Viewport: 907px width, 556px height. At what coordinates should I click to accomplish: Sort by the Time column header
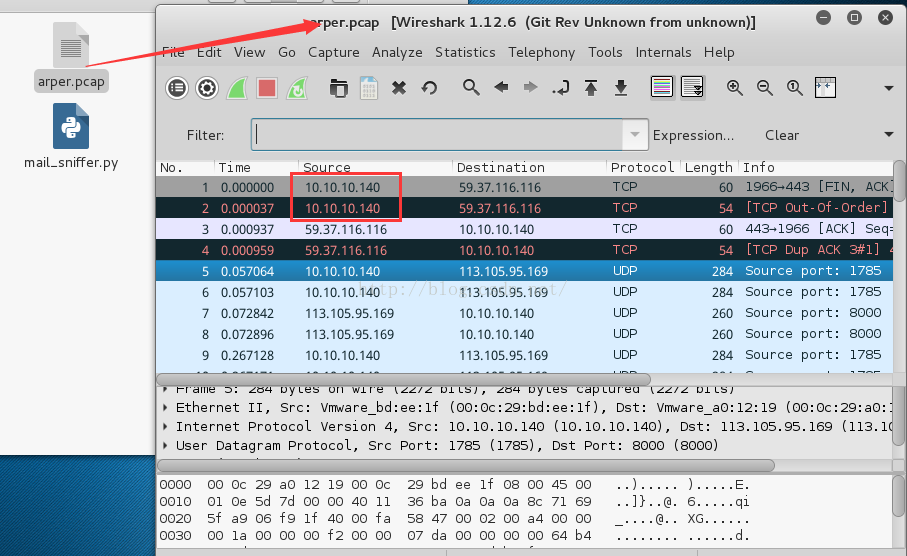pyautogui.click(x=256, y=168)
